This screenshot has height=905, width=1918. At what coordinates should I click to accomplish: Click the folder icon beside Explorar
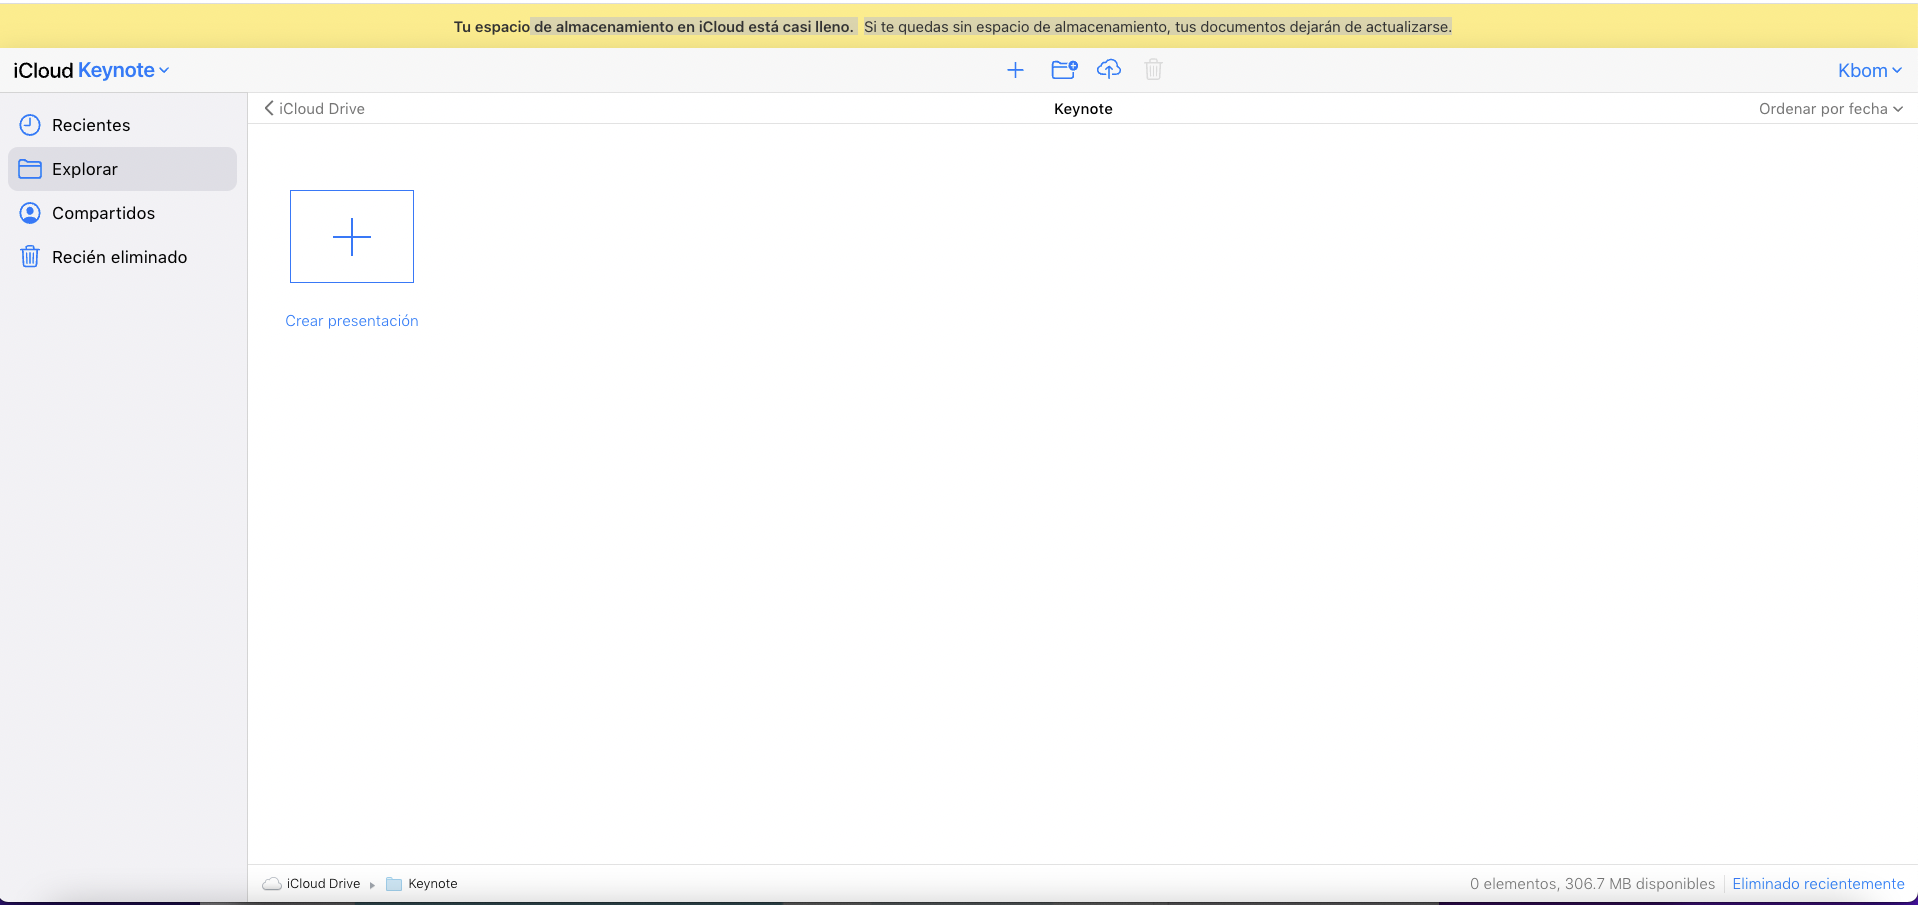[30, 169]
